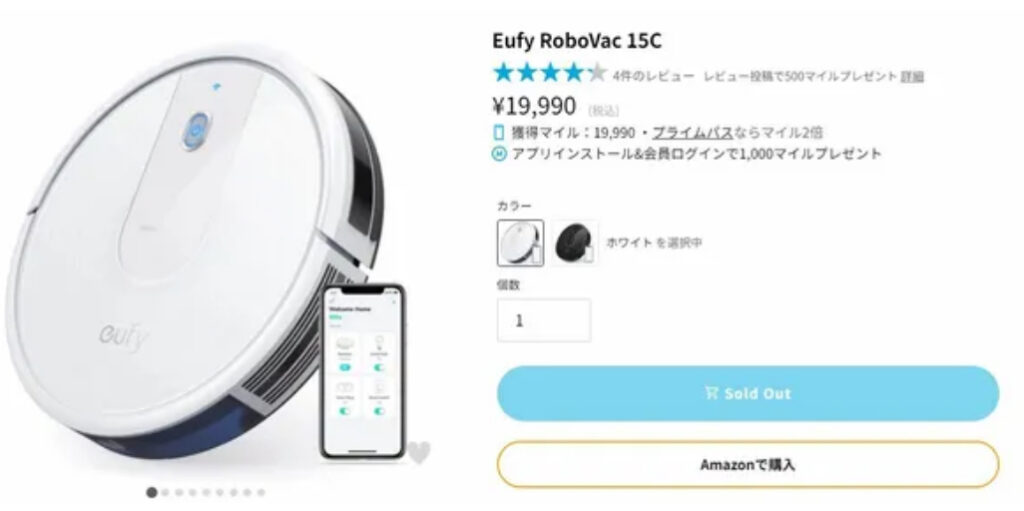
Task: Click the smartphone image beside the RoboVac
Action: point(363,371)
